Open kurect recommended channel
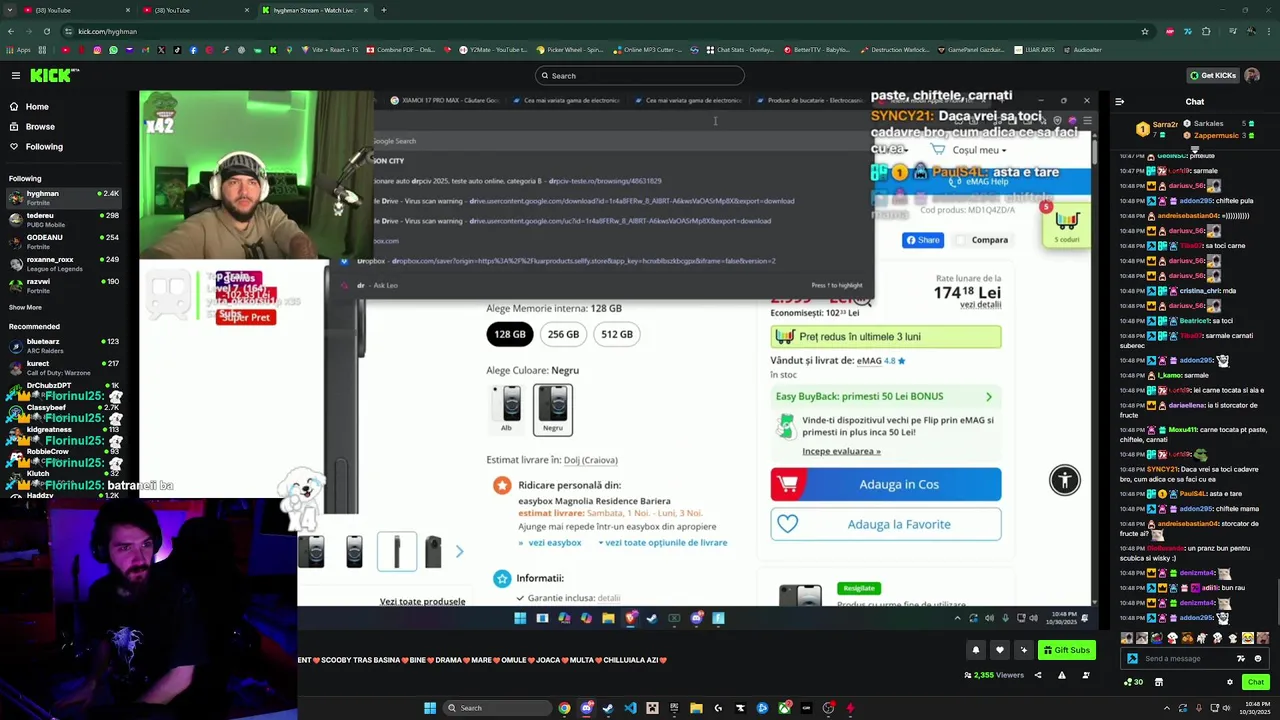The image size is (1280, 720). click(x=62, y=367)
